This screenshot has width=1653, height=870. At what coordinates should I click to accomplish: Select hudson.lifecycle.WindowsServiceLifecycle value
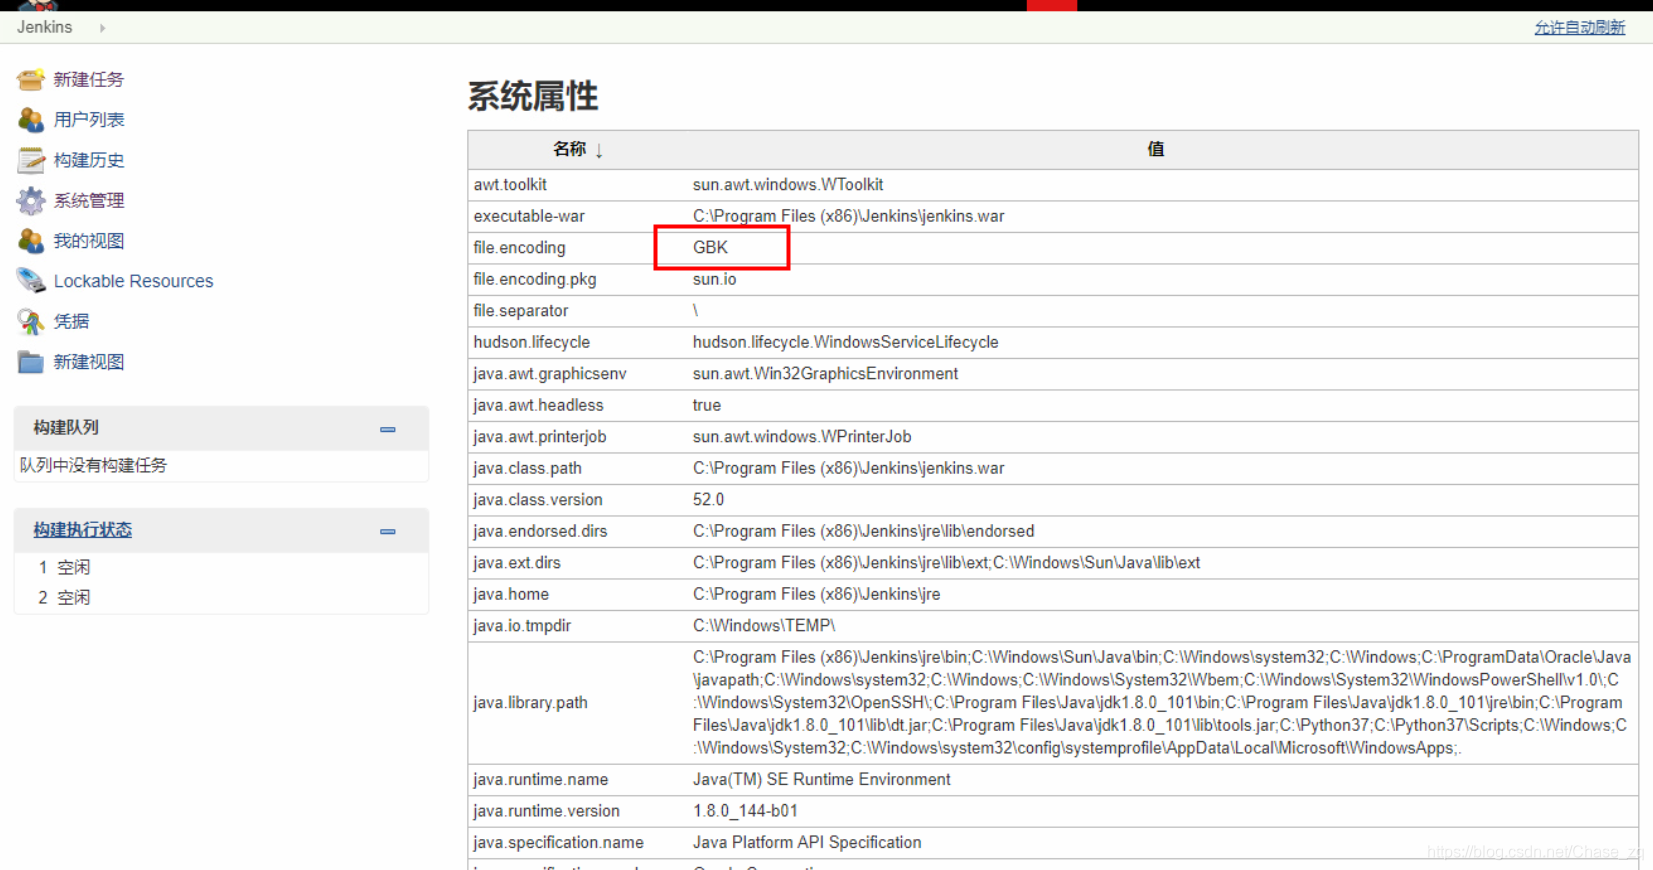click(846, 342)
